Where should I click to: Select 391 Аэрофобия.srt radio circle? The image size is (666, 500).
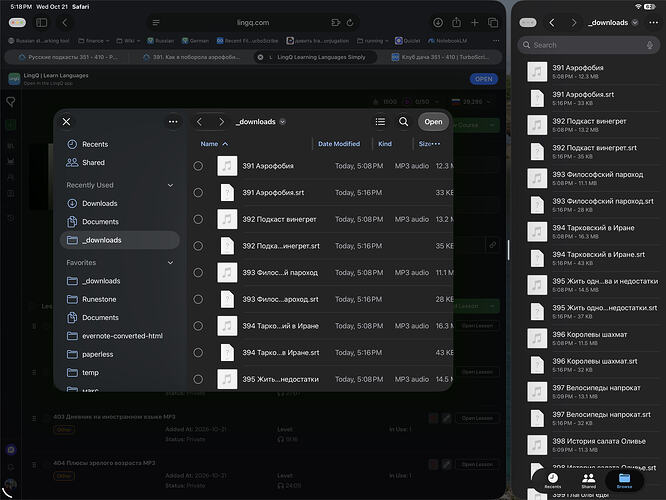pyautogui.click(x=198, y=193)
